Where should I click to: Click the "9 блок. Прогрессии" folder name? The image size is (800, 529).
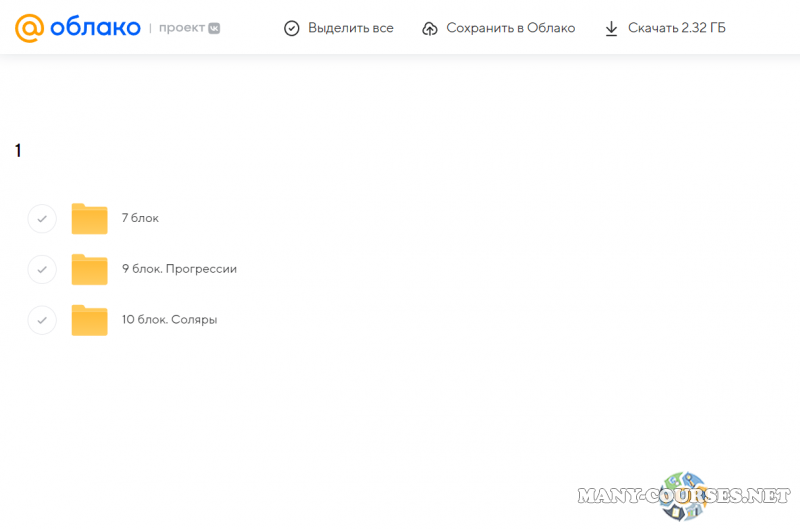tap(179, 269)
